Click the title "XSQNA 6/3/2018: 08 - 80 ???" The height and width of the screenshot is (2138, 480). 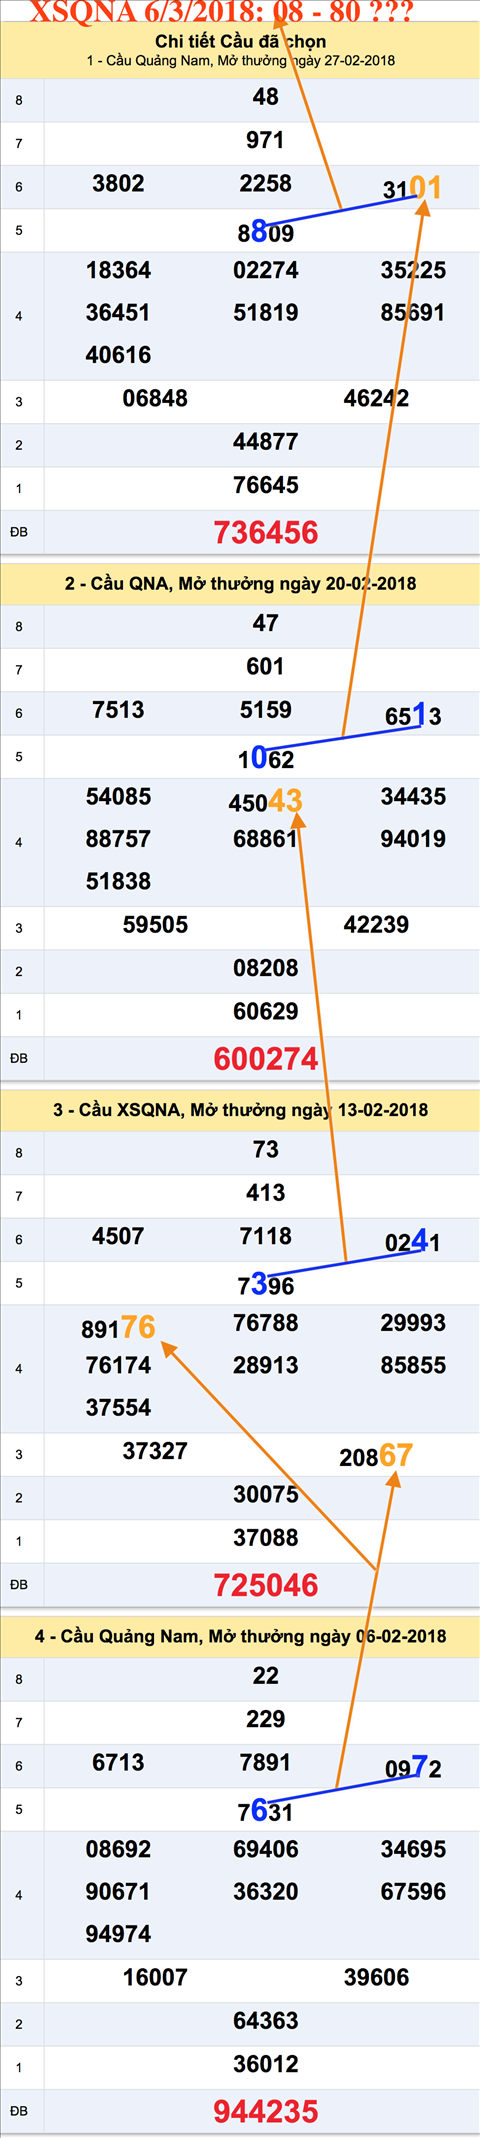221,11
